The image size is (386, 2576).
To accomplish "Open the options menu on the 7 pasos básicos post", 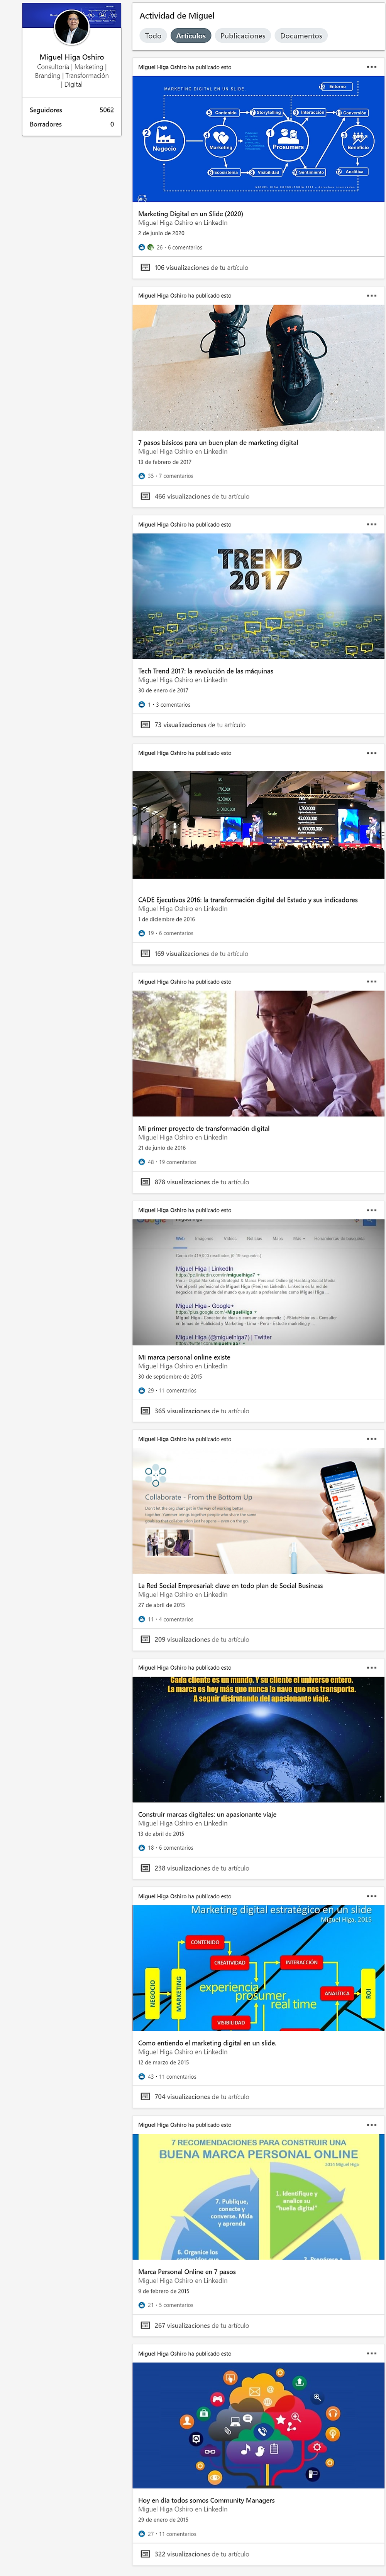I will tap(372, 296).
